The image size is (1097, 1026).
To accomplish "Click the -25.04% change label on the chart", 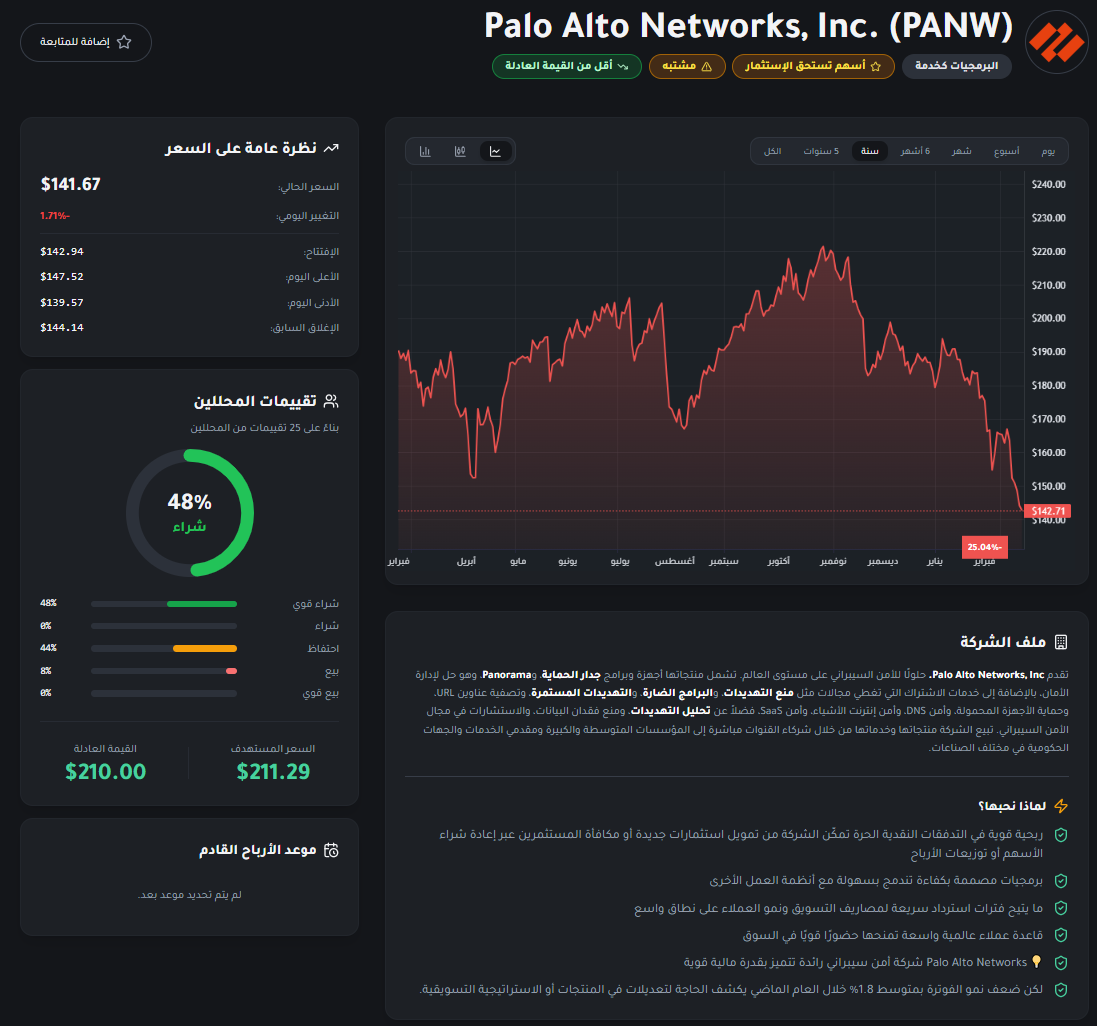I will [x=984, y=547].
